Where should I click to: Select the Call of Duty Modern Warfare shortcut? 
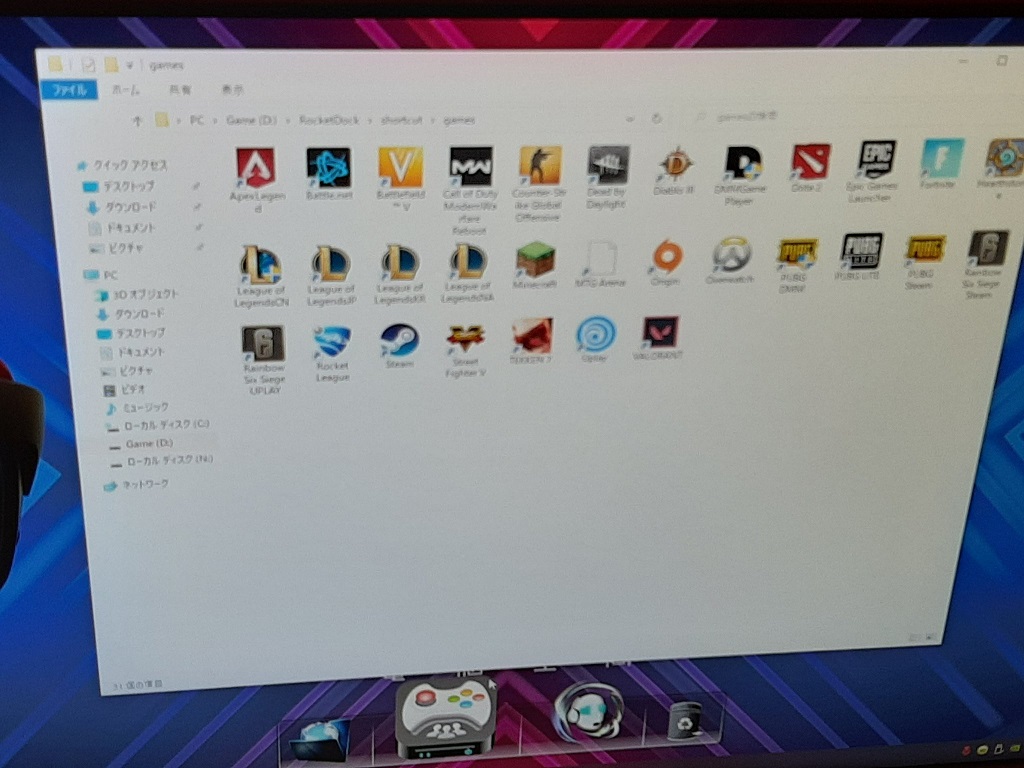(x=470, y=189)
